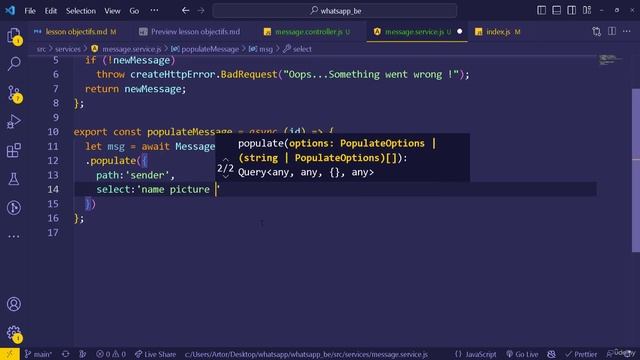Open the Accounts menu

14,304
